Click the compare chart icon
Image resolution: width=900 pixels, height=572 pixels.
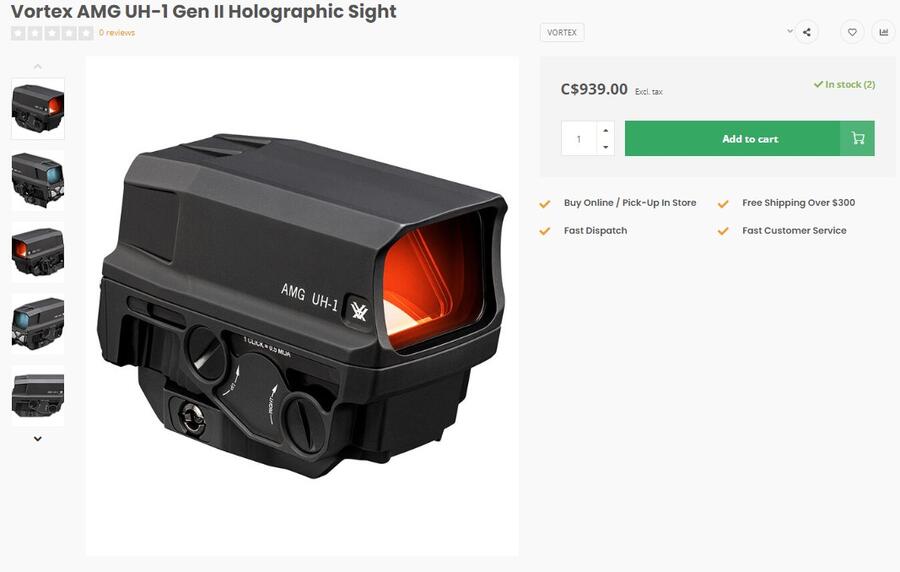tap(883, 32)
